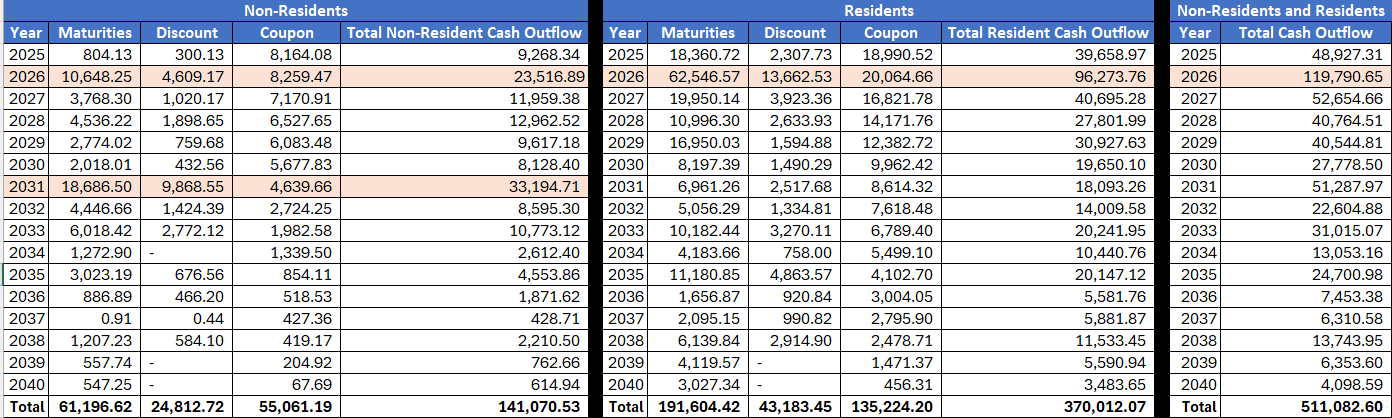Select non-resident 2039 maturities cell 557.74
Image resolution: width=1392 pixels, height=418 pixels.
pos(95,362)
